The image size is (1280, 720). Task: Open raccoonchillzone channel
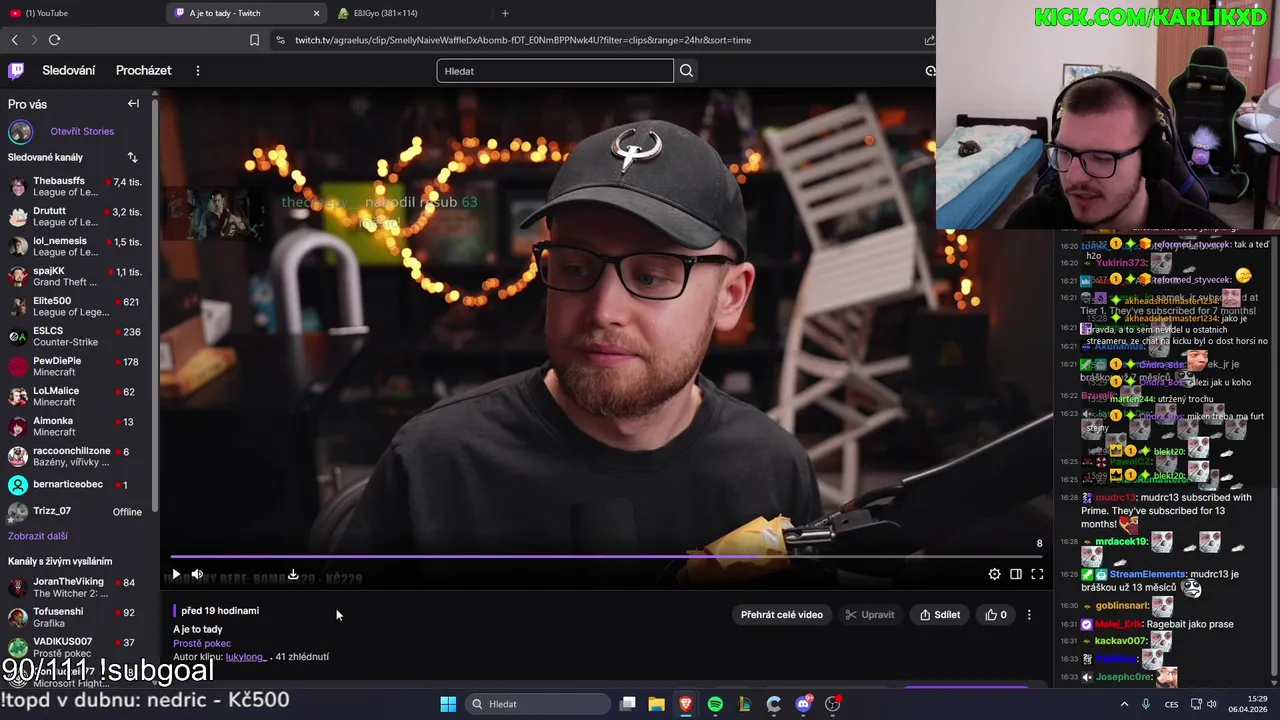pos(75,457)
